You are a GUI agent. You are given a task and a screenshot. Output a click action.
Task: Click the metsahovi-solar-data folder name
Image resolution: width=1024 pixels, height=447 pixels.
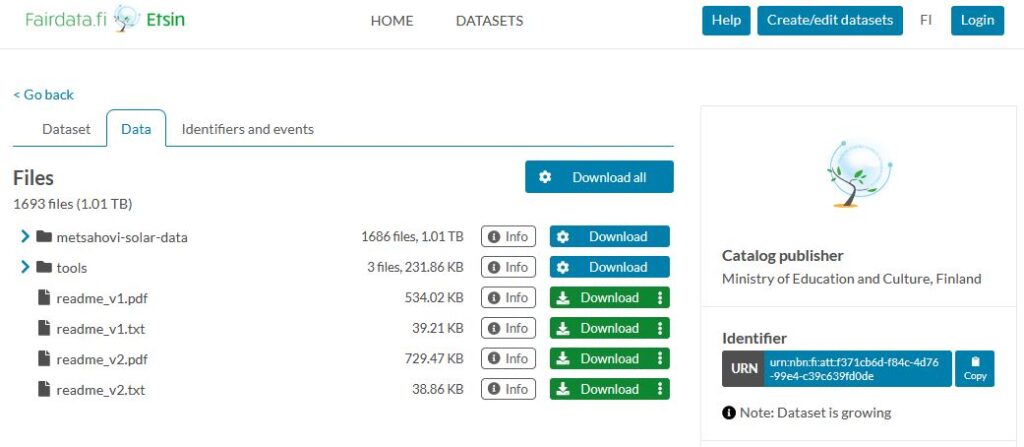(x=122, y=237)
